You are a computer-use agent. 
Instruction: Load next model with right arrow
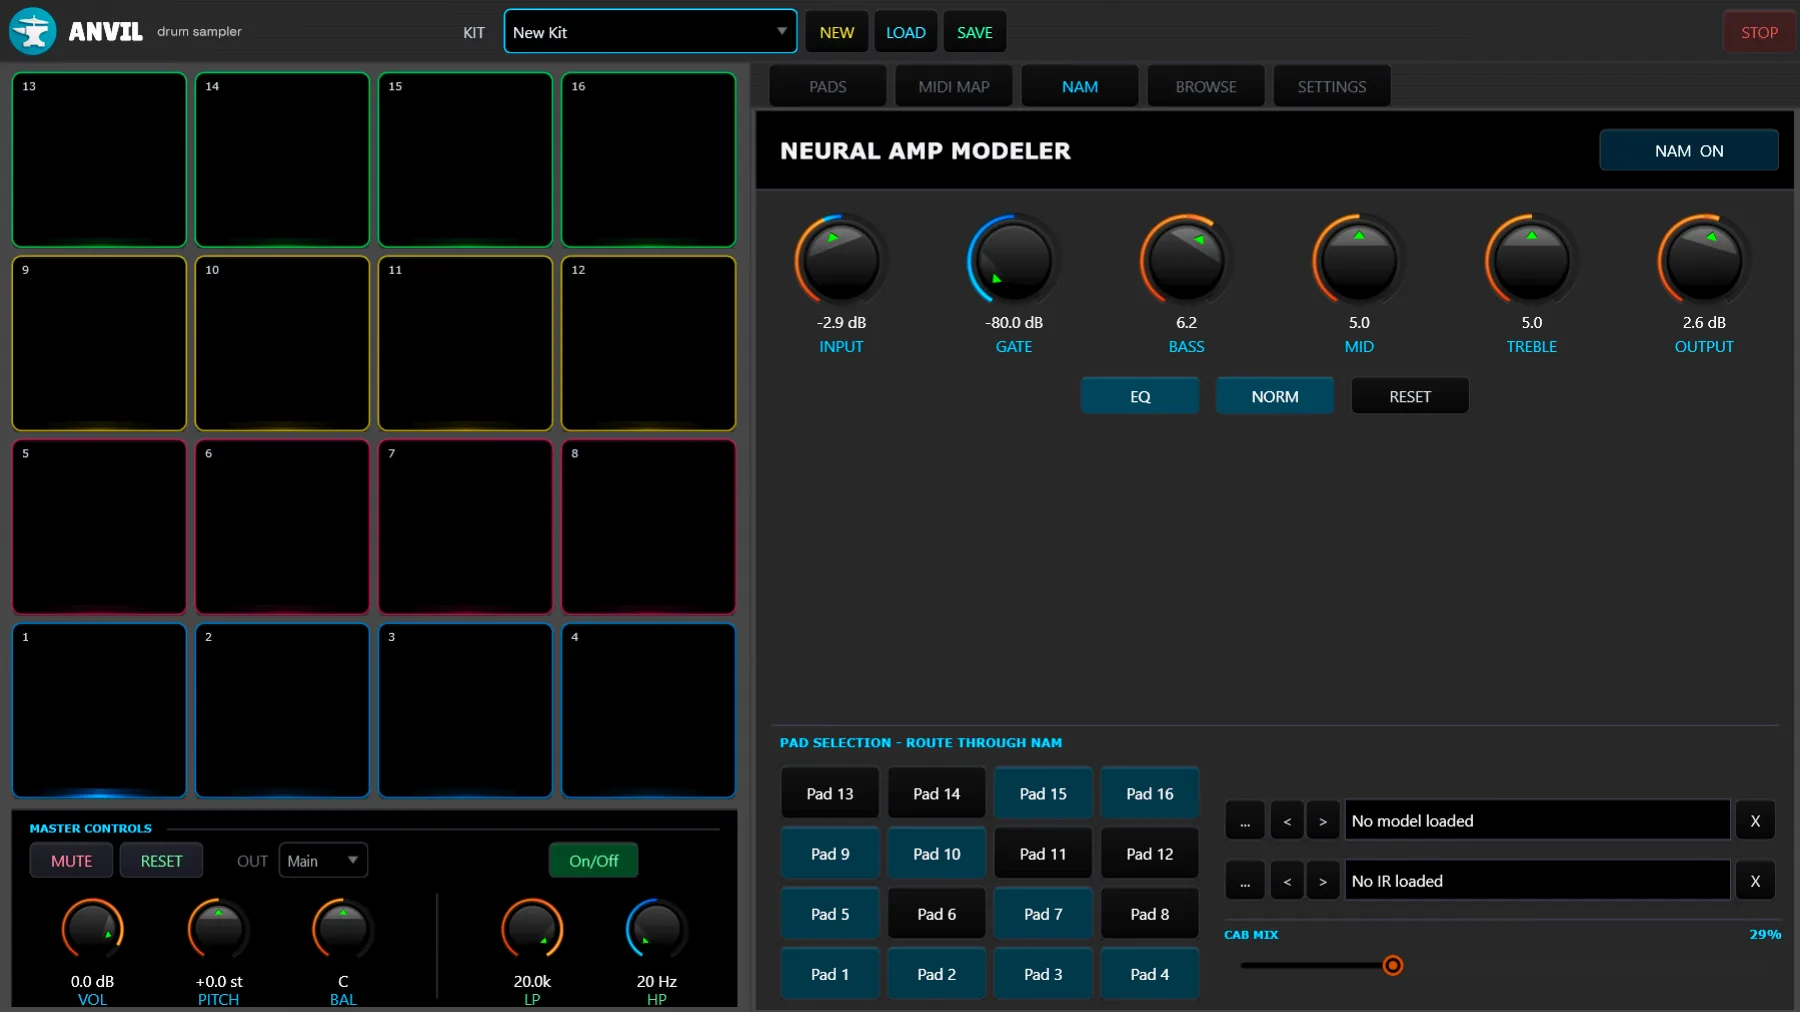(x=1323, y=821)
